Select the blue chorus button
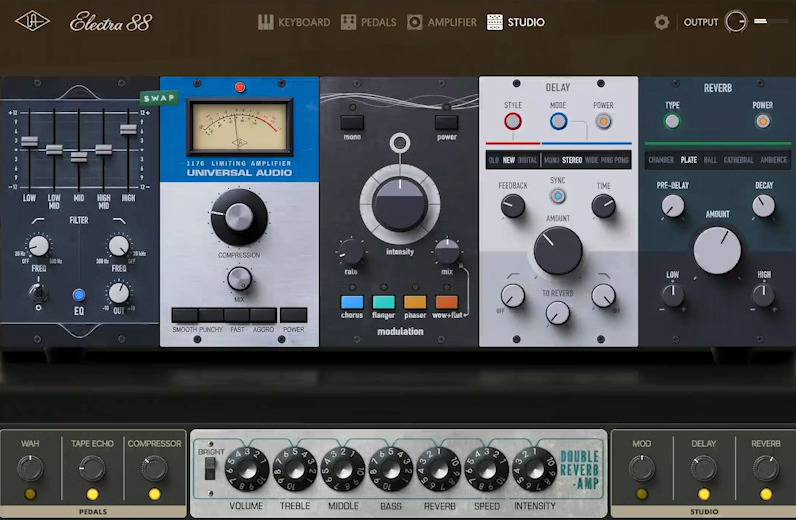 pyautogui.click(x=352, y=302)
